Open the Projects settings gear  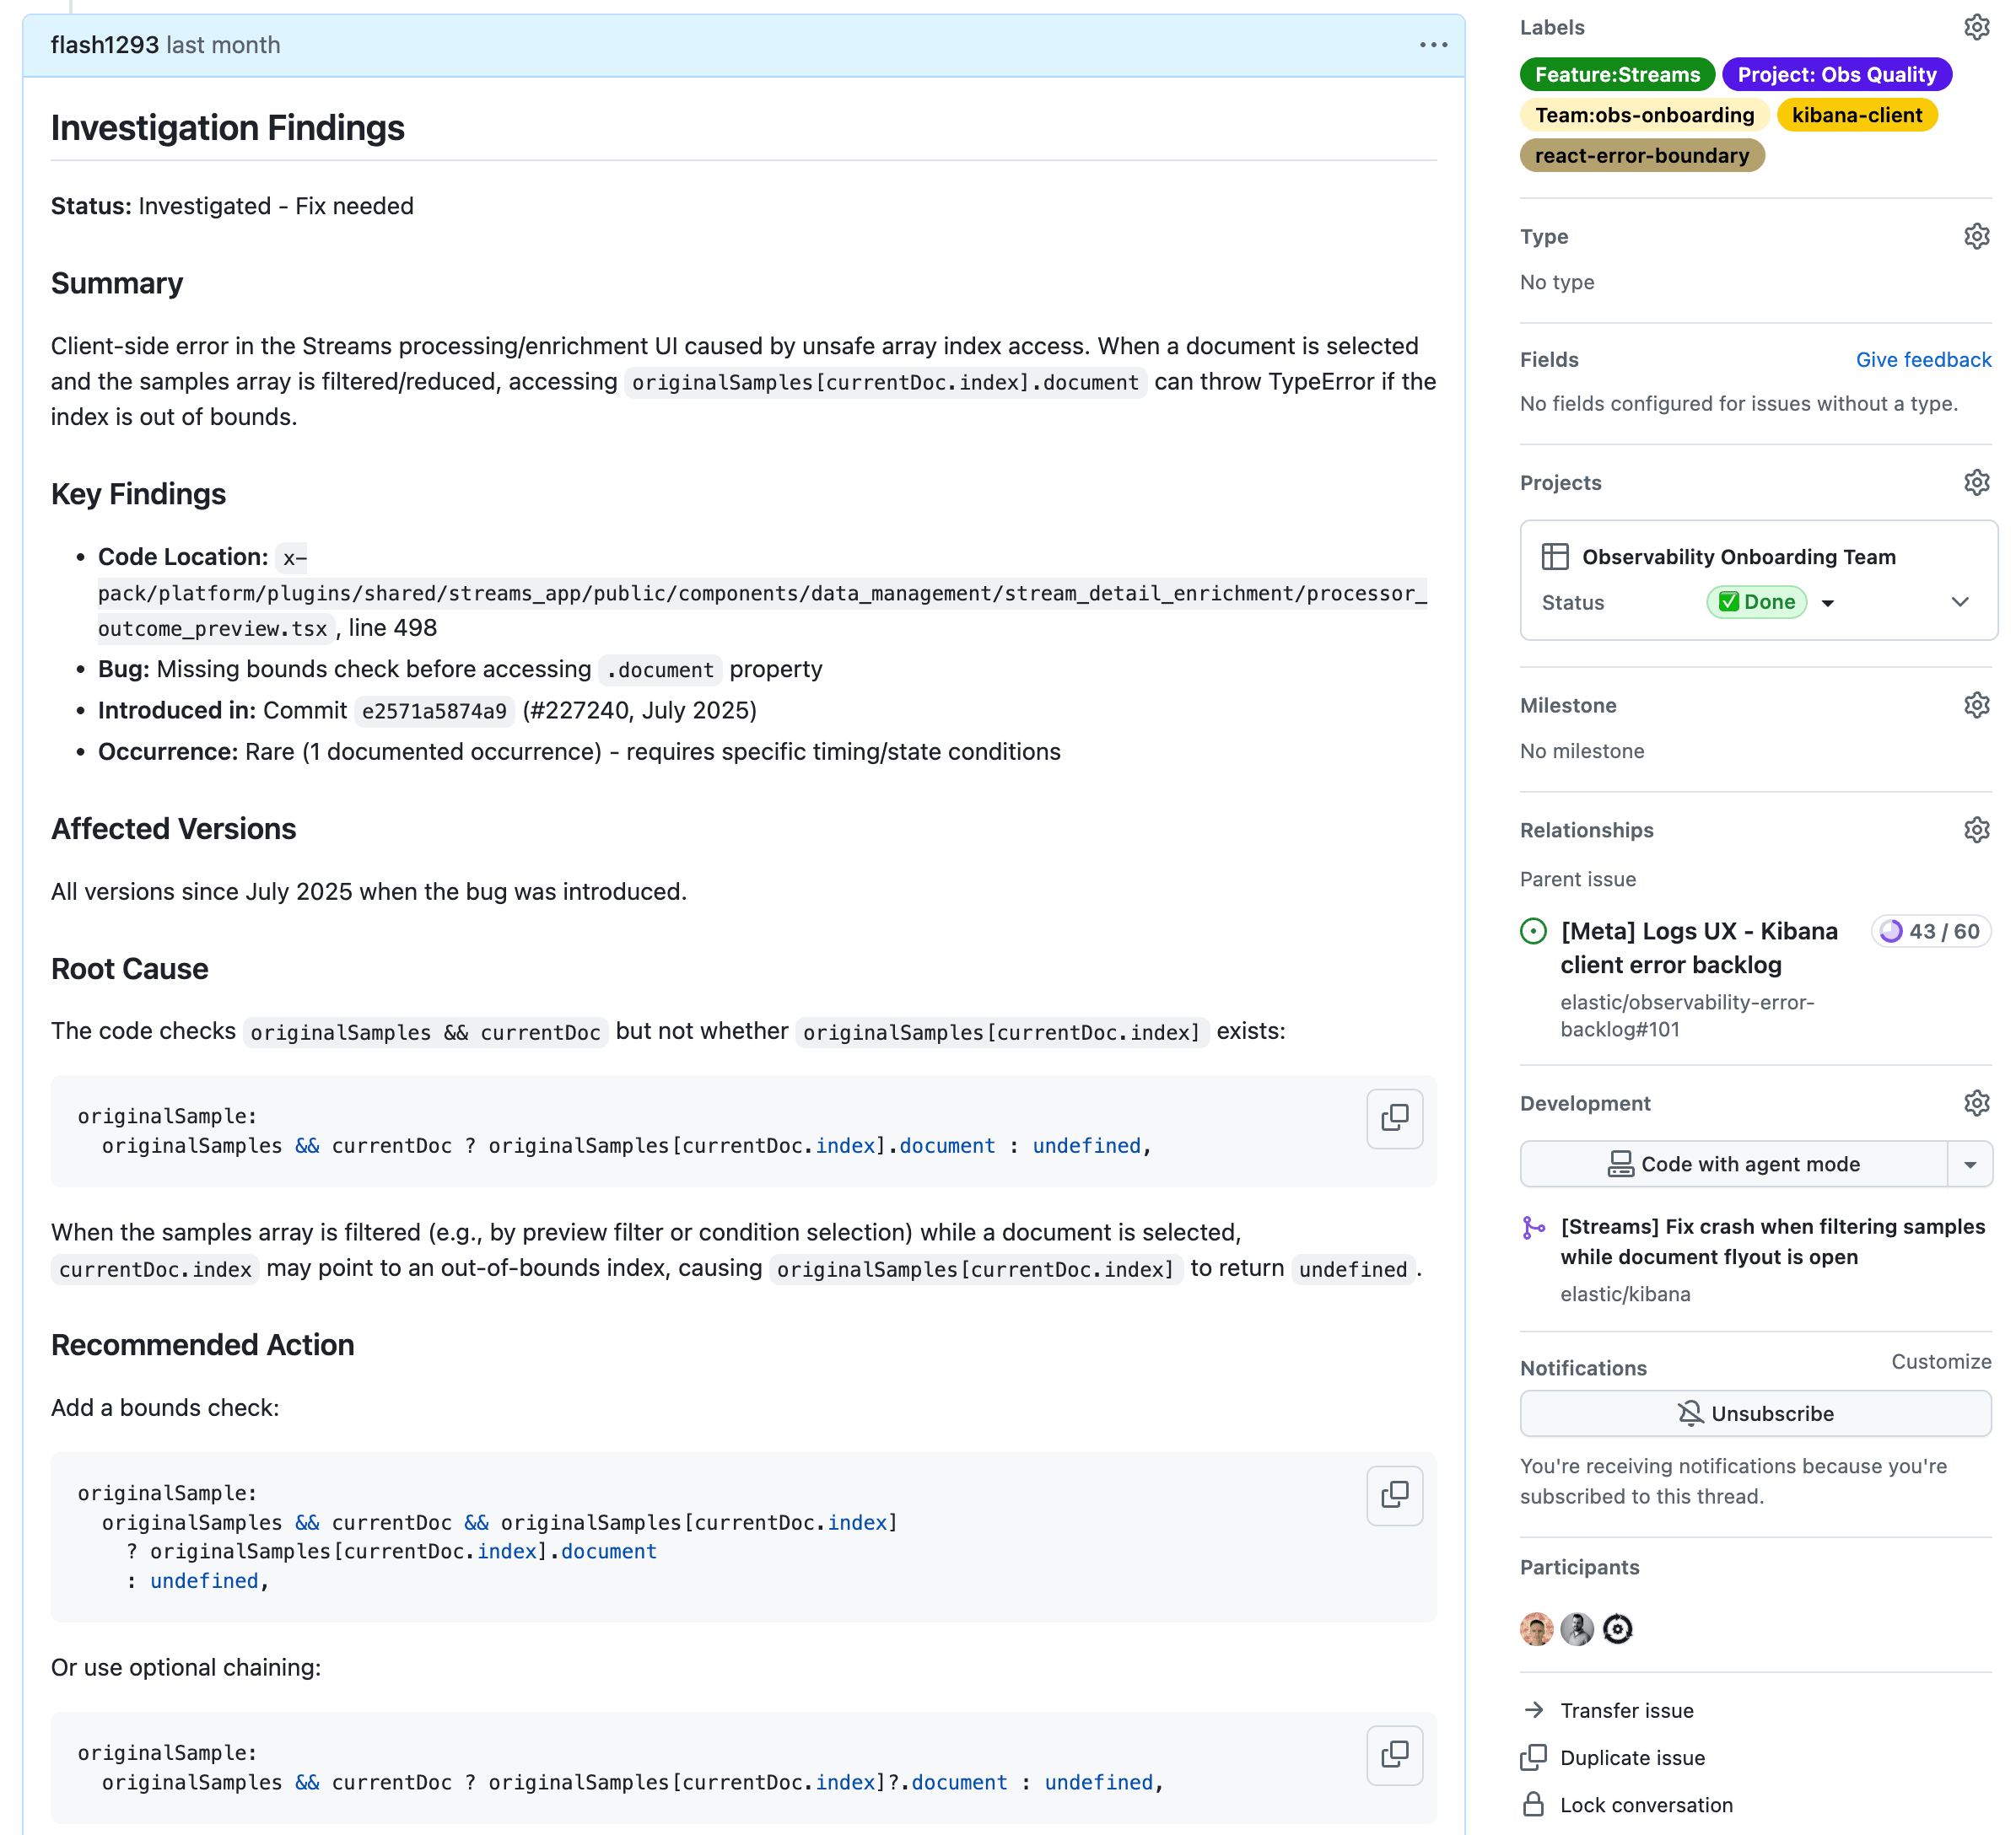[1977, 482]
